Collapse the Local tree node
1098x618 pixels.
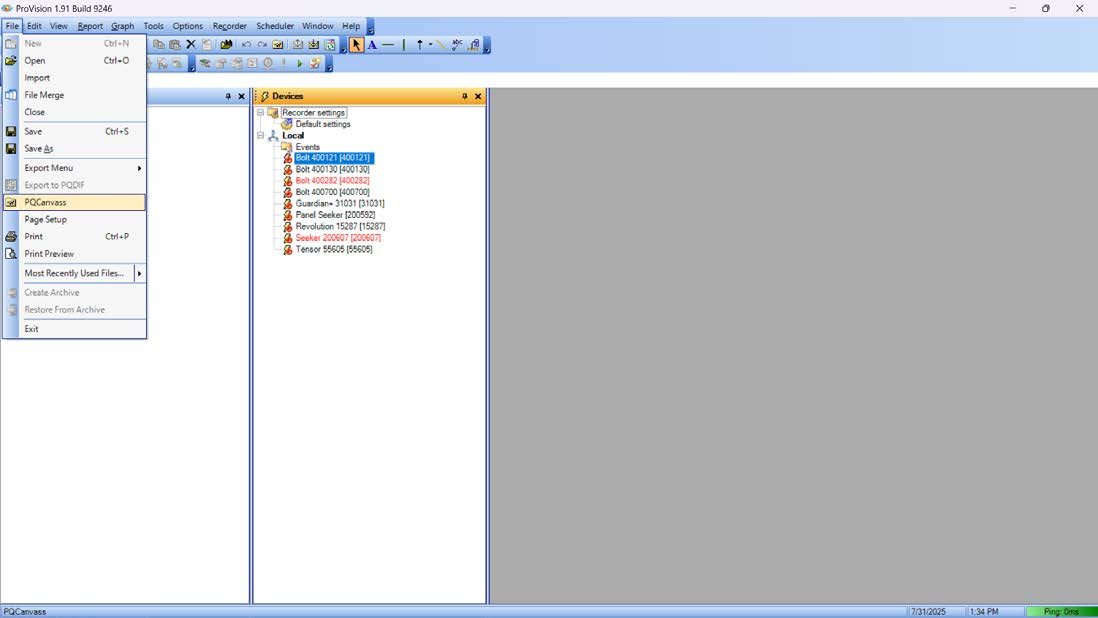[x=261, y=136]
